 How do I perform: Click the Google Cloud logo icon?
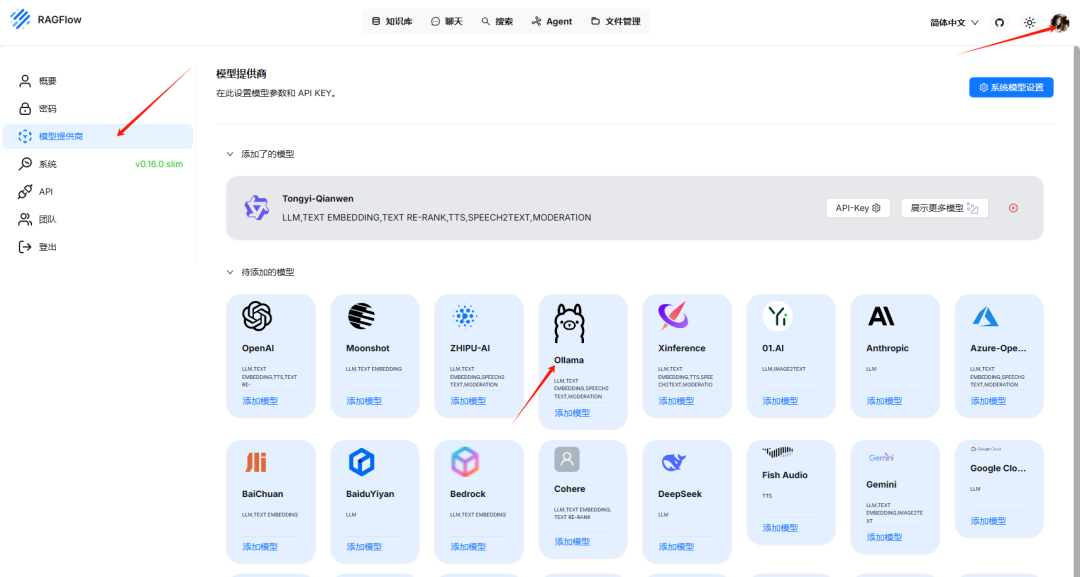click(986, 449)
